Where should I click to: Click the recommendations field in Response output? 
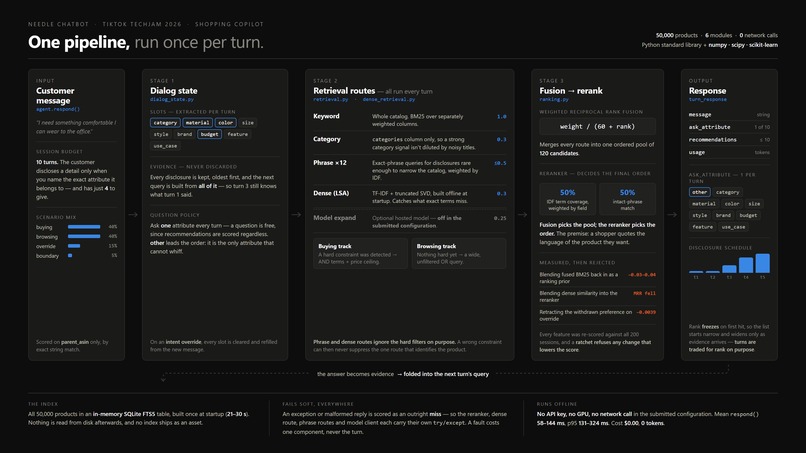pos(729,140)
